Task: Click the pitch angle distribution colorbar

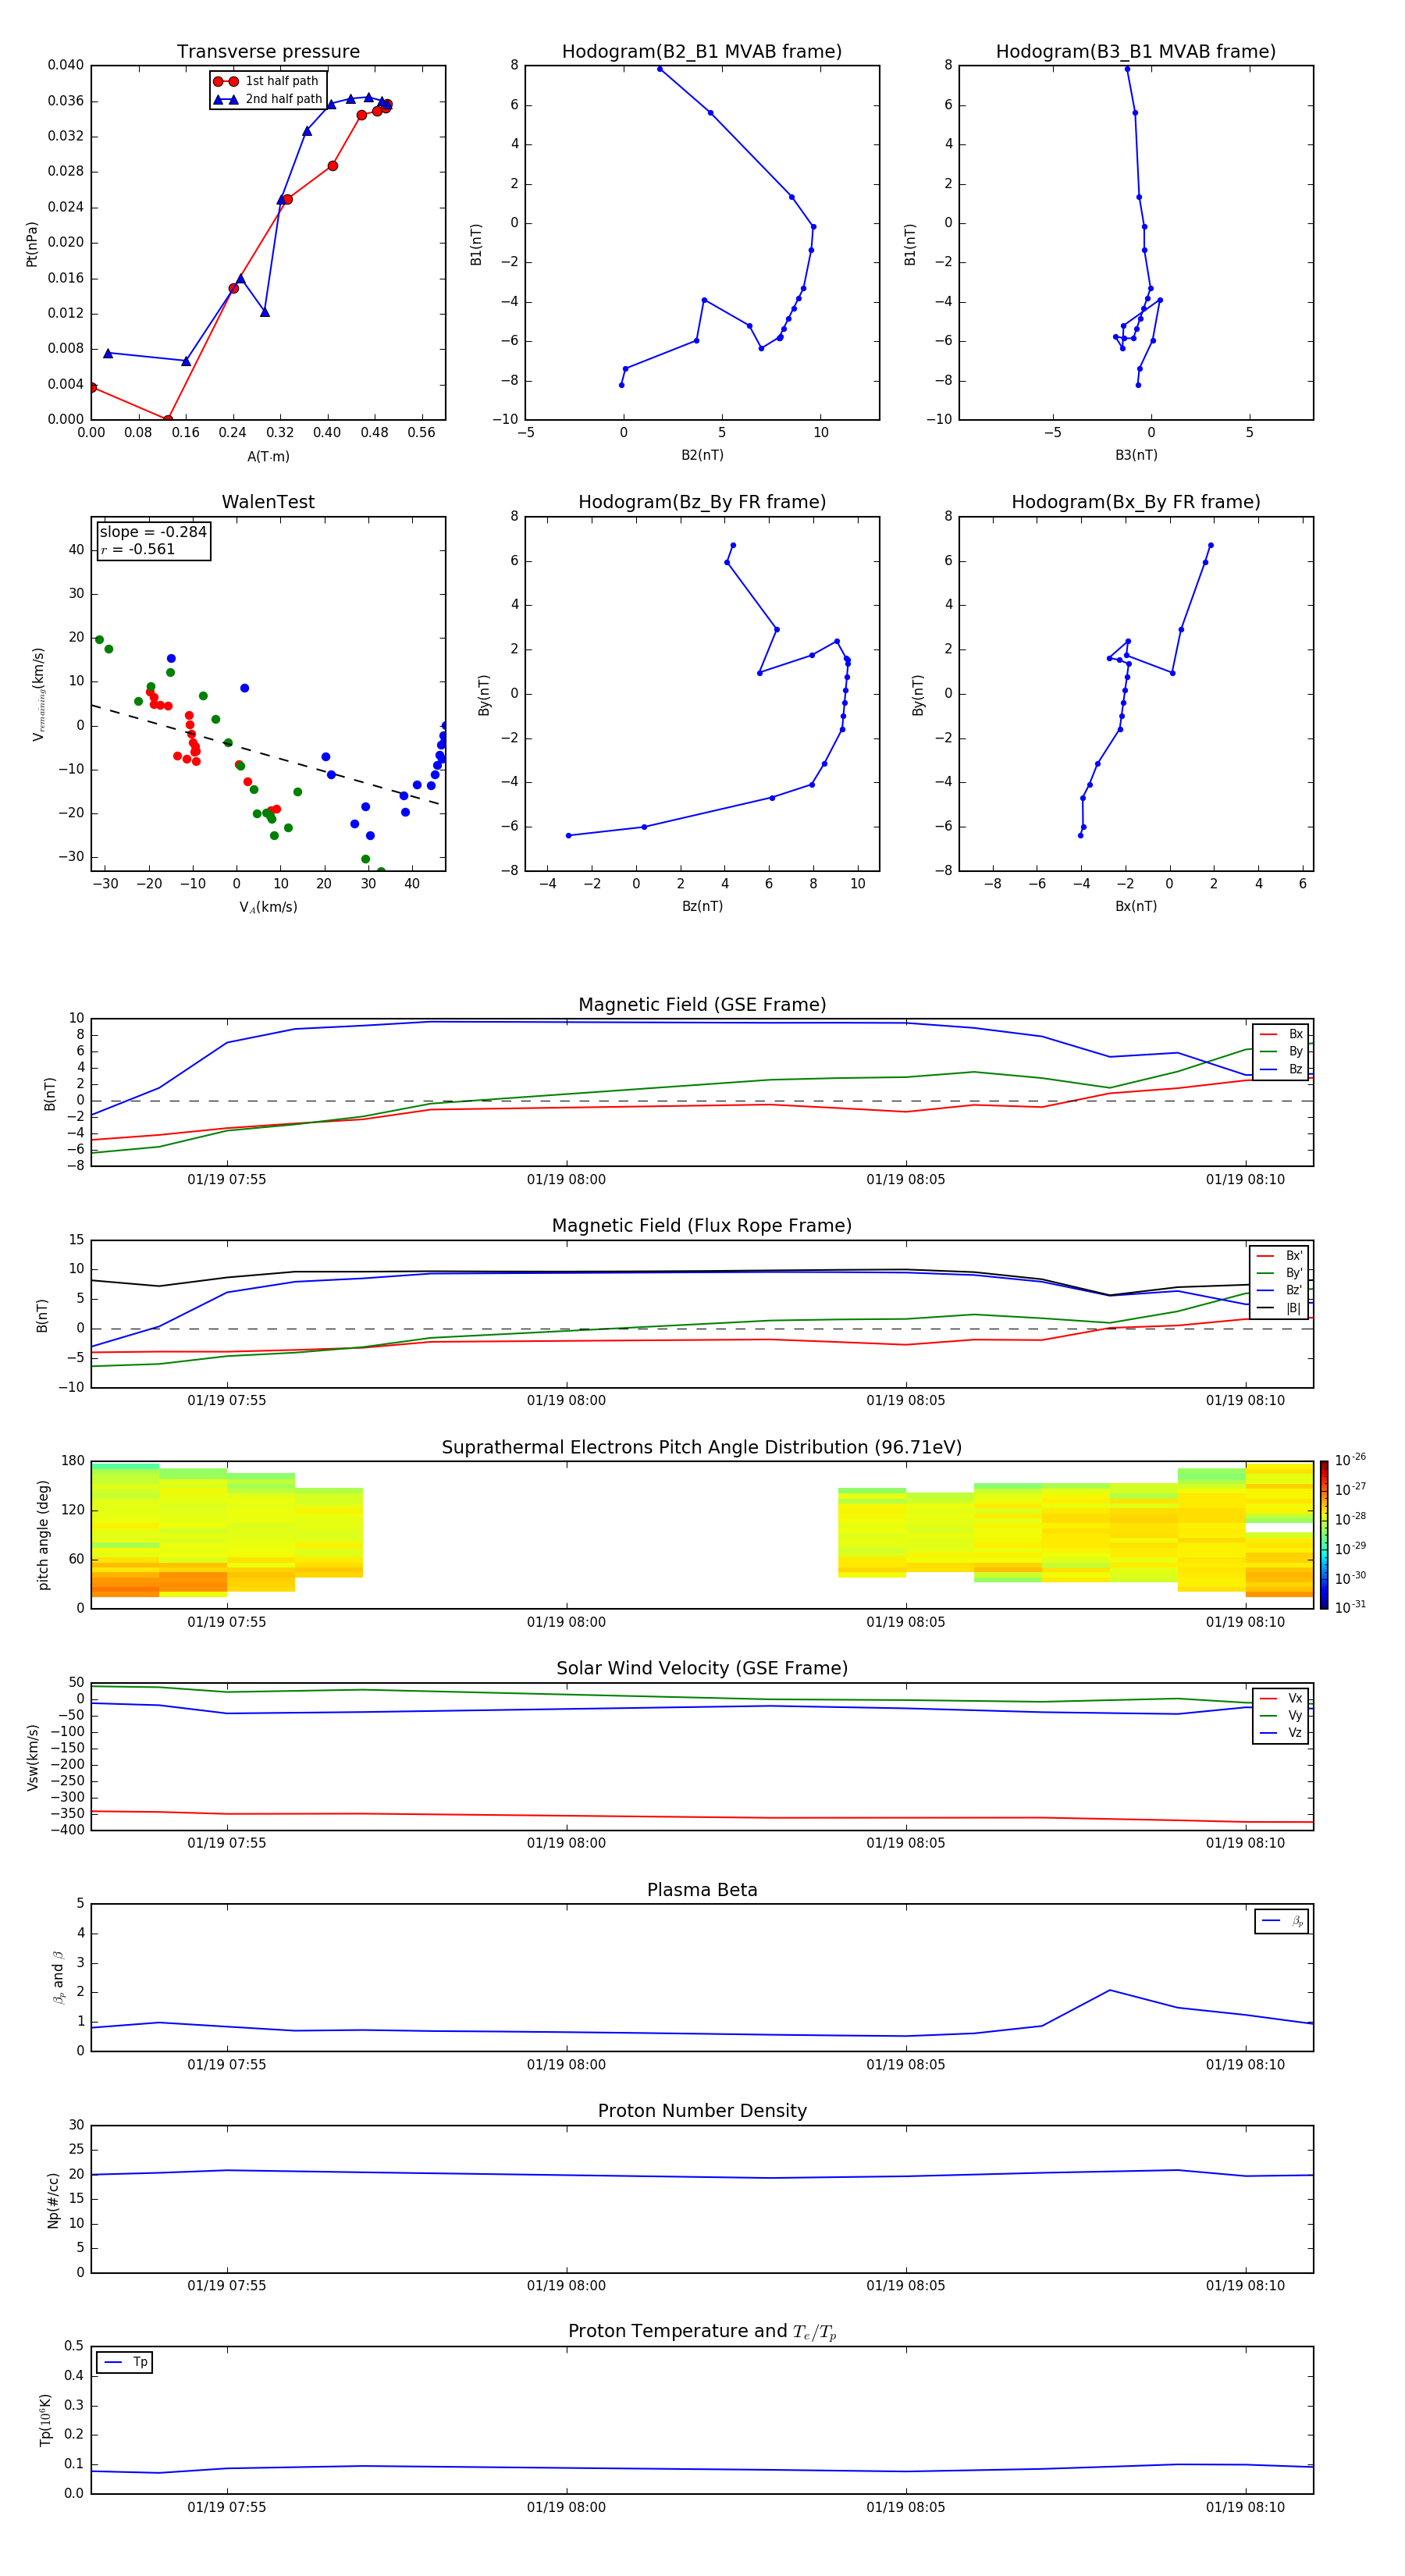Action: [x=1324, y=1535]
